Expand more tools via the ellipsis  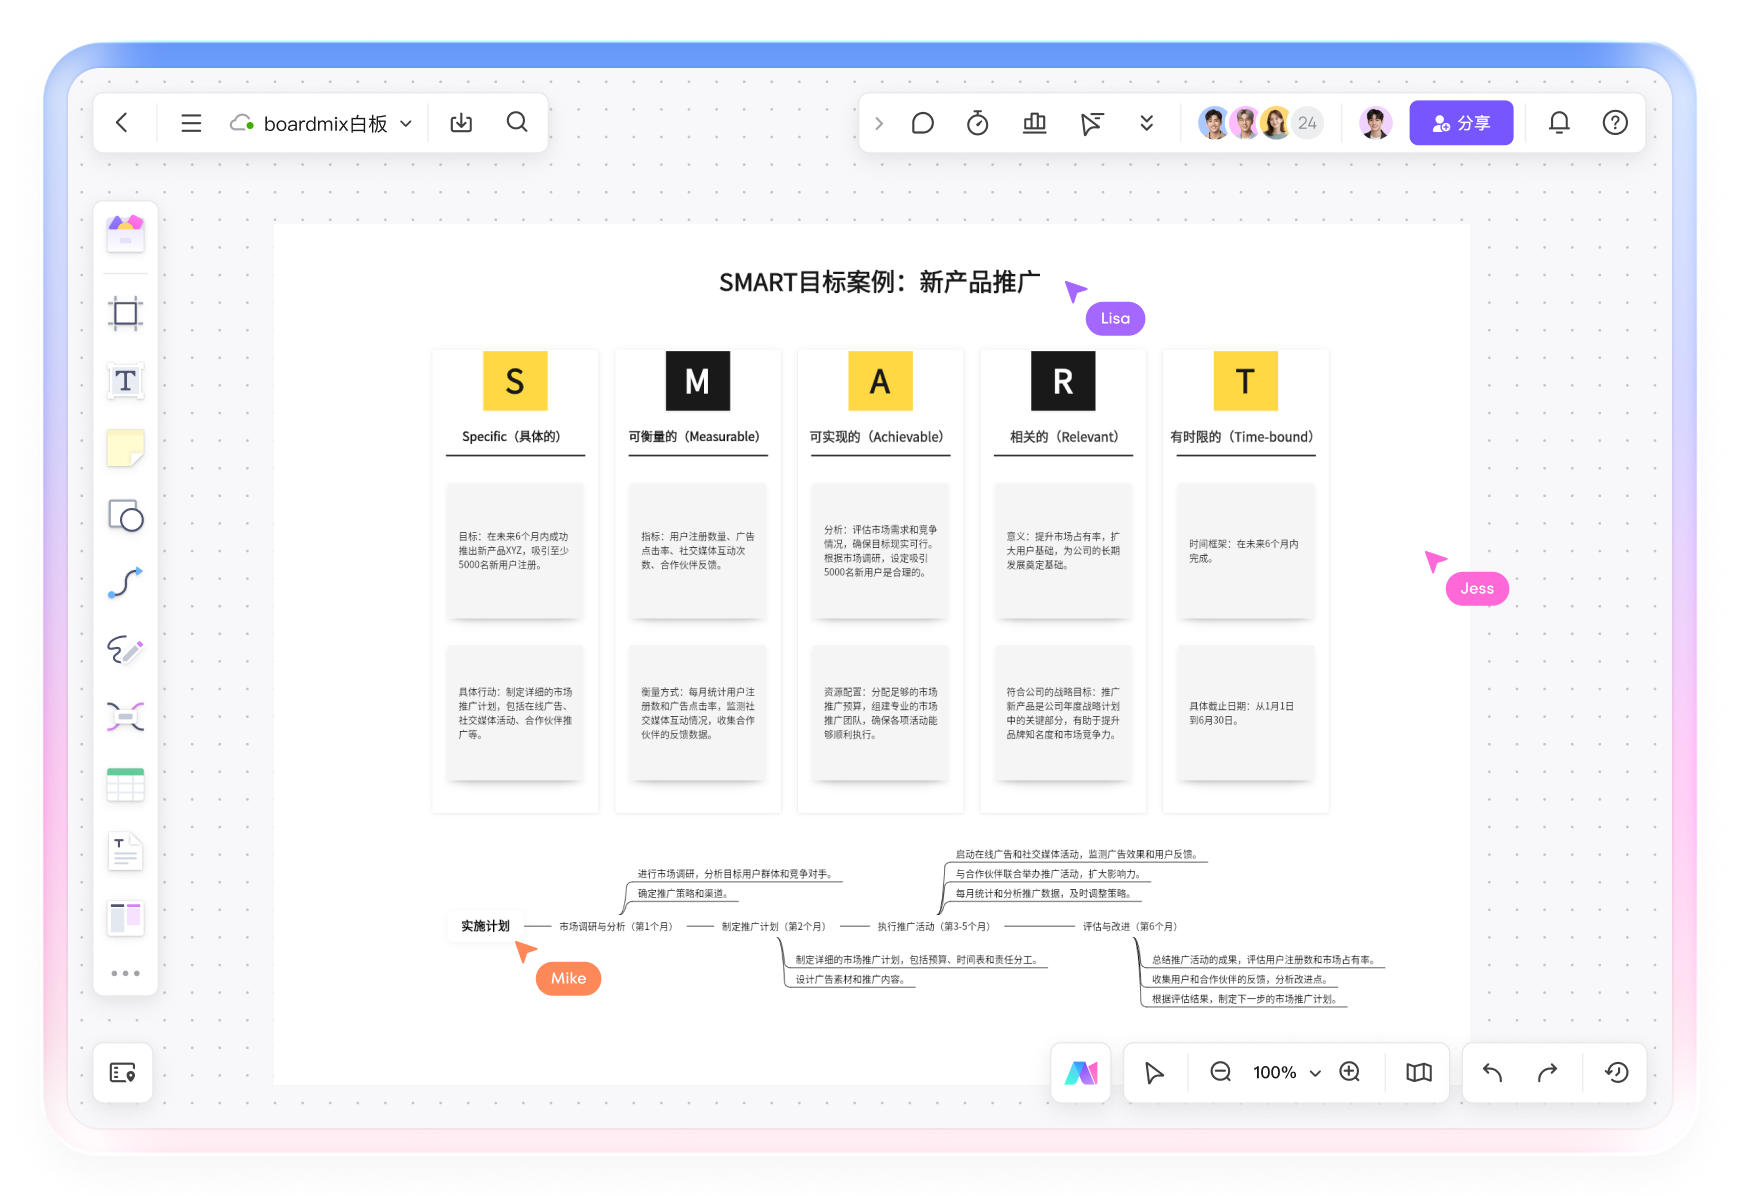tap(124, 972)
